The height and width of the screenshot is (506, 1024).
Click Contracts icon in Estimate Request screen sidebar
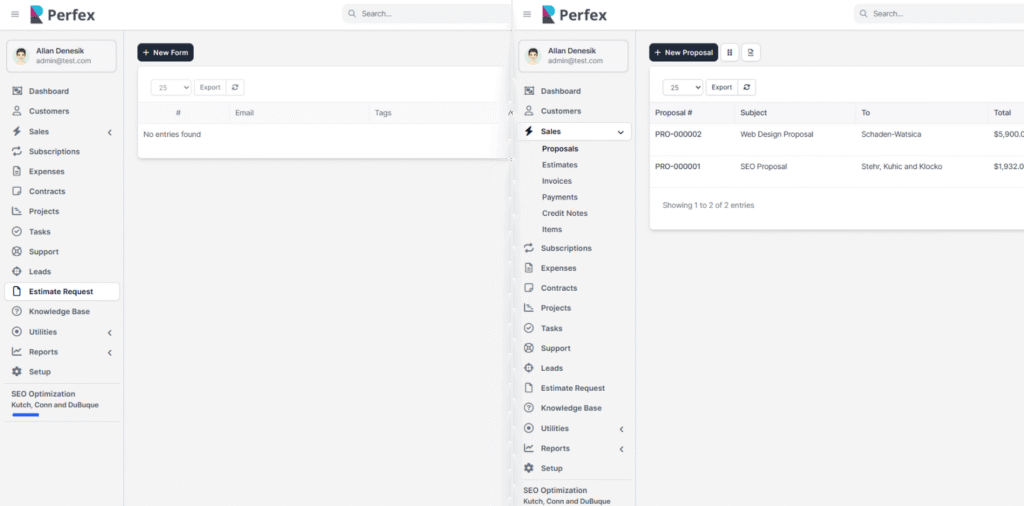coord(17,191)
